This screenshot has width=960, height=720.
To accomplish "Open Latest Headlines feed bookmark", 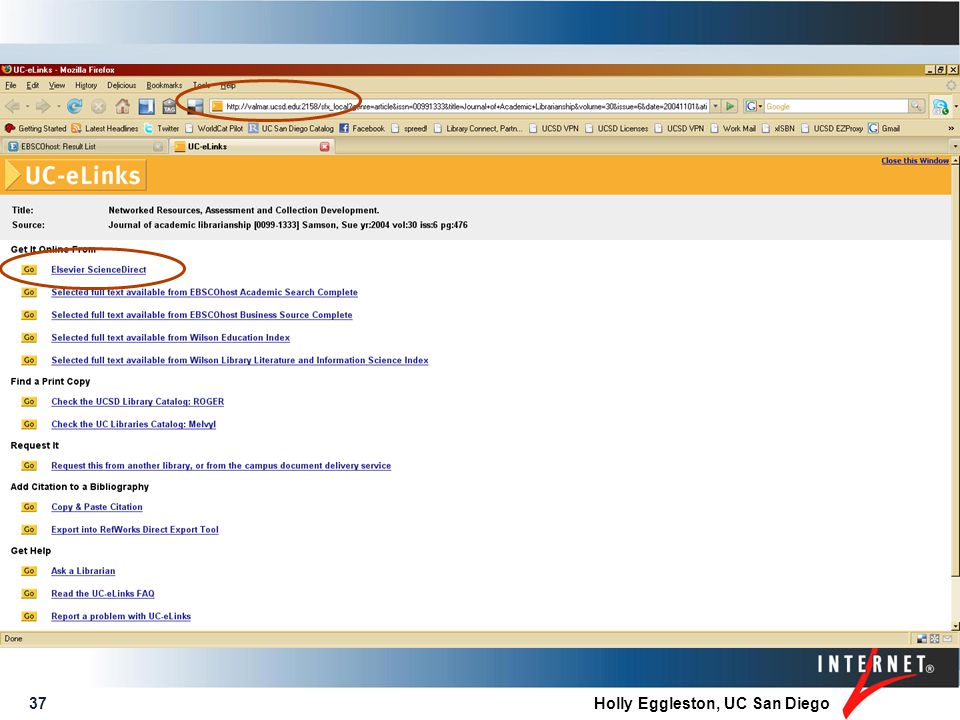I will (105, 129).
